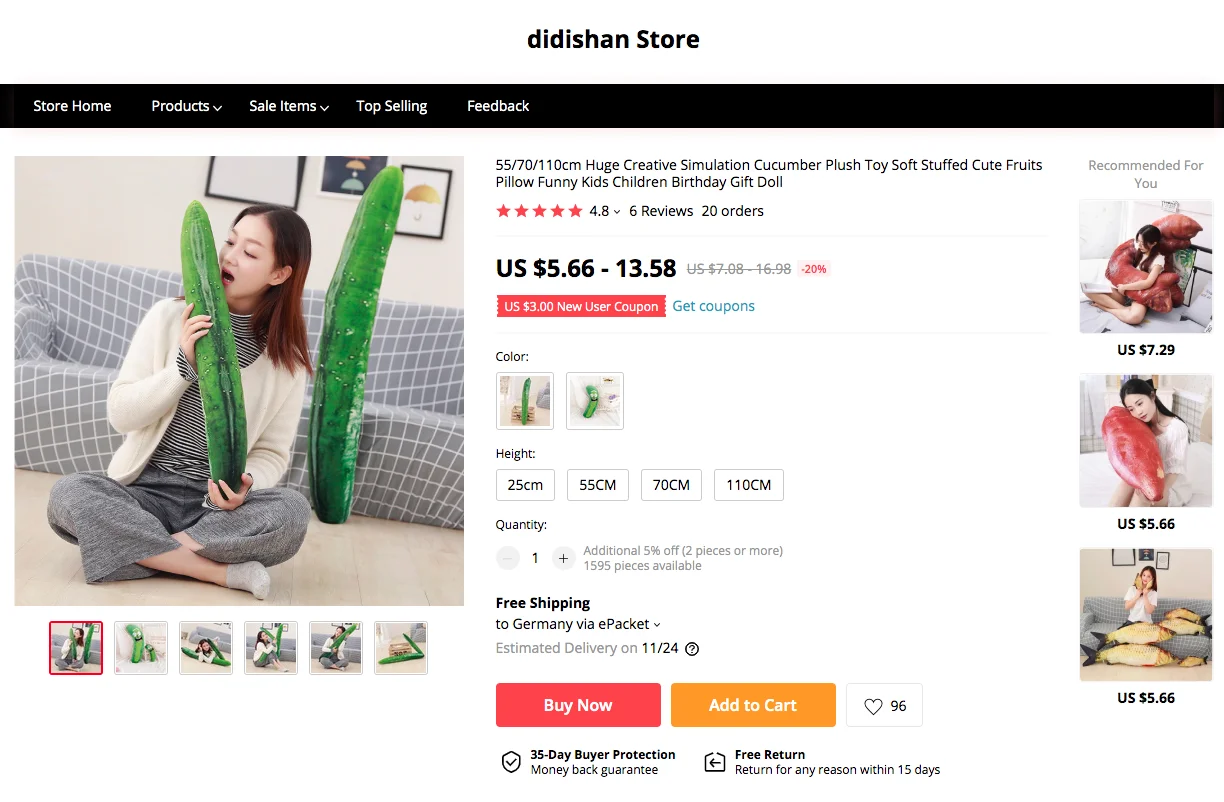The height and width of the screenshot is (802, 1224).
Task: Click the wishlist heart icon
Action: coord(873,706)
